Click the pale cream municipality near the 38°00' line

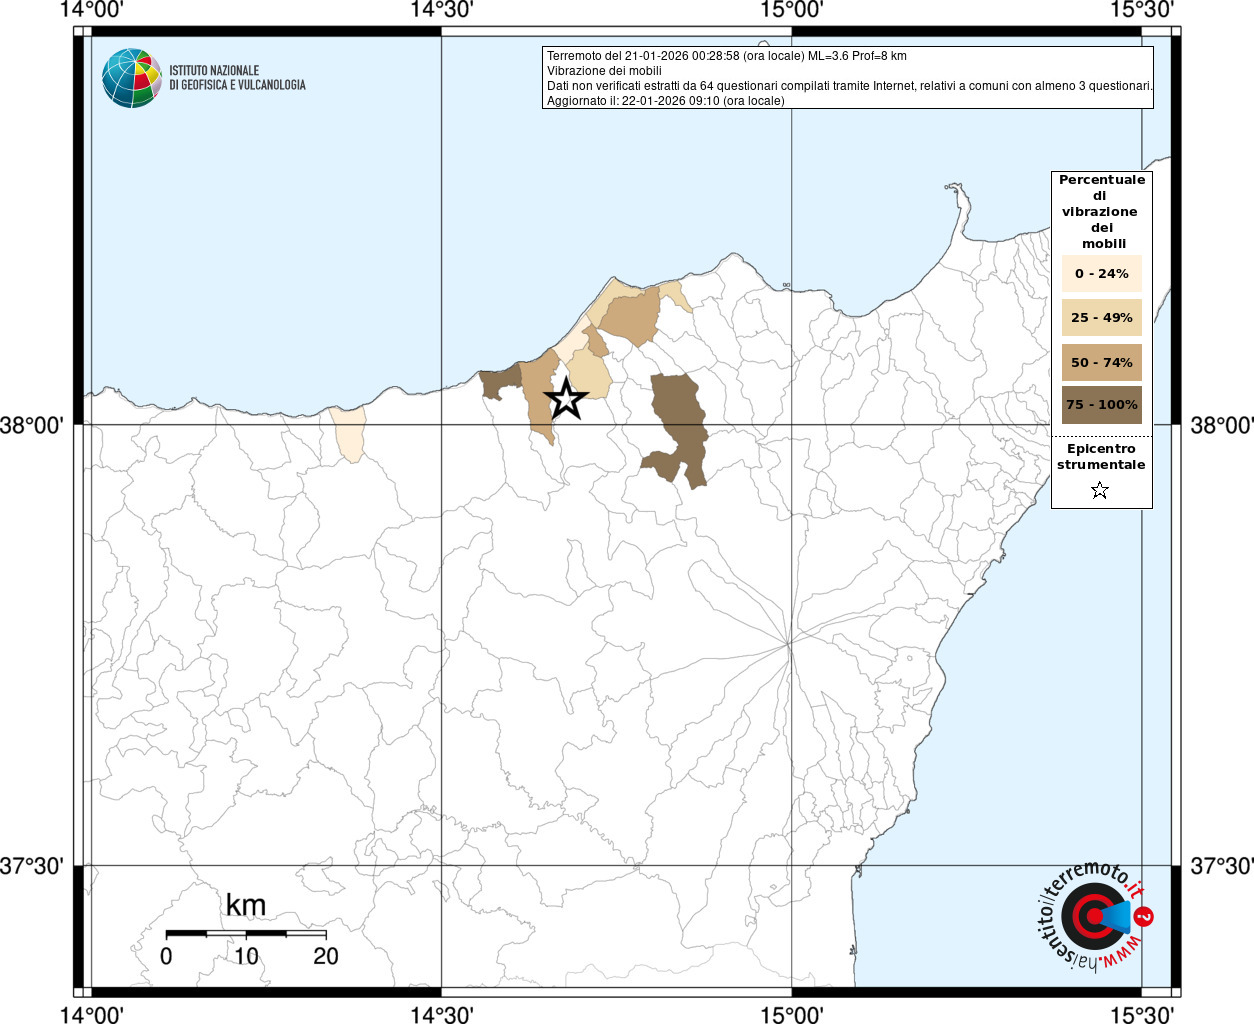pos(349,433)
